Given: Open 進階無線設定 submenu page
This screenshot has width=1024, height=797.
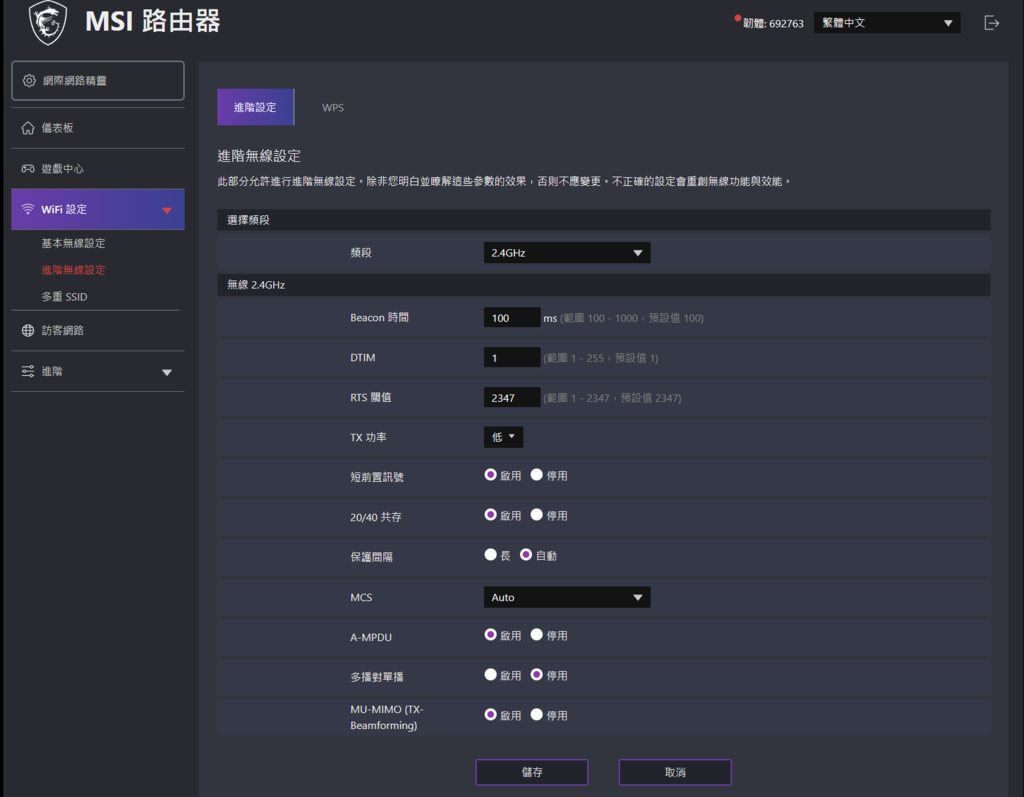Looking at the screenshot, I should 73,270.
